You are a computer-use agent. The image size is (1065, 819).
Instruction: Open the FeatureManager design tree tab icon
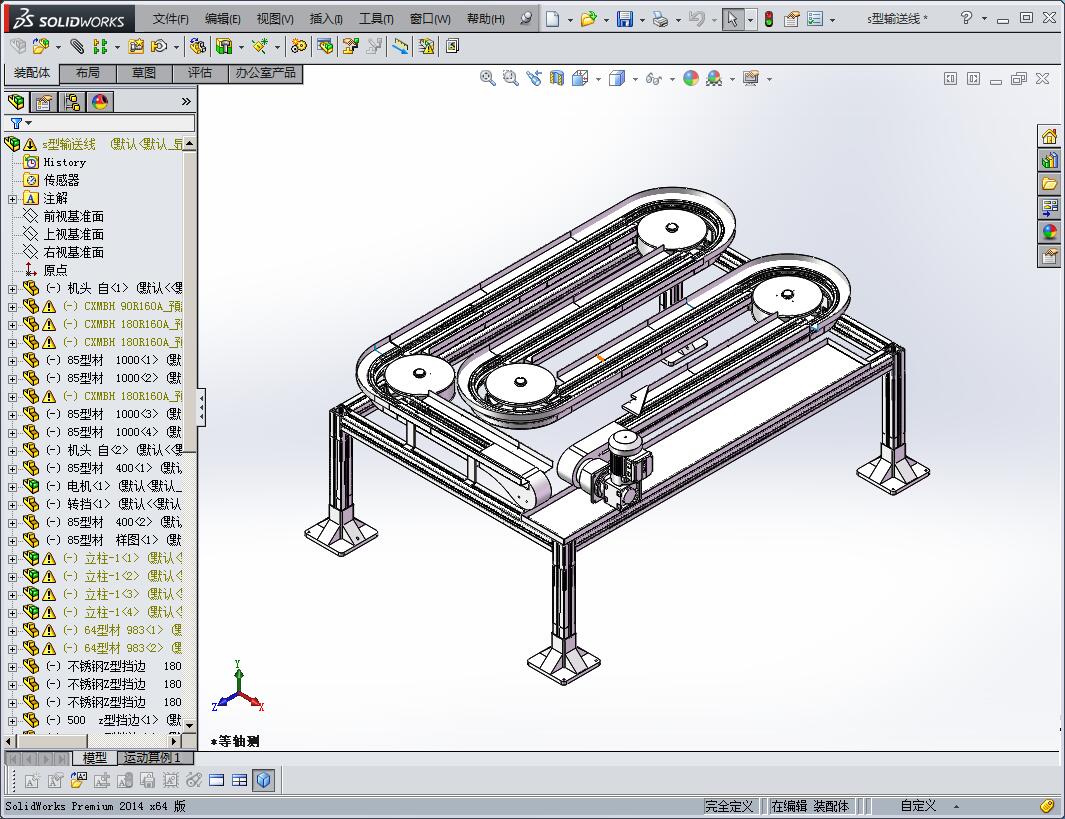(x=16, y=102)
